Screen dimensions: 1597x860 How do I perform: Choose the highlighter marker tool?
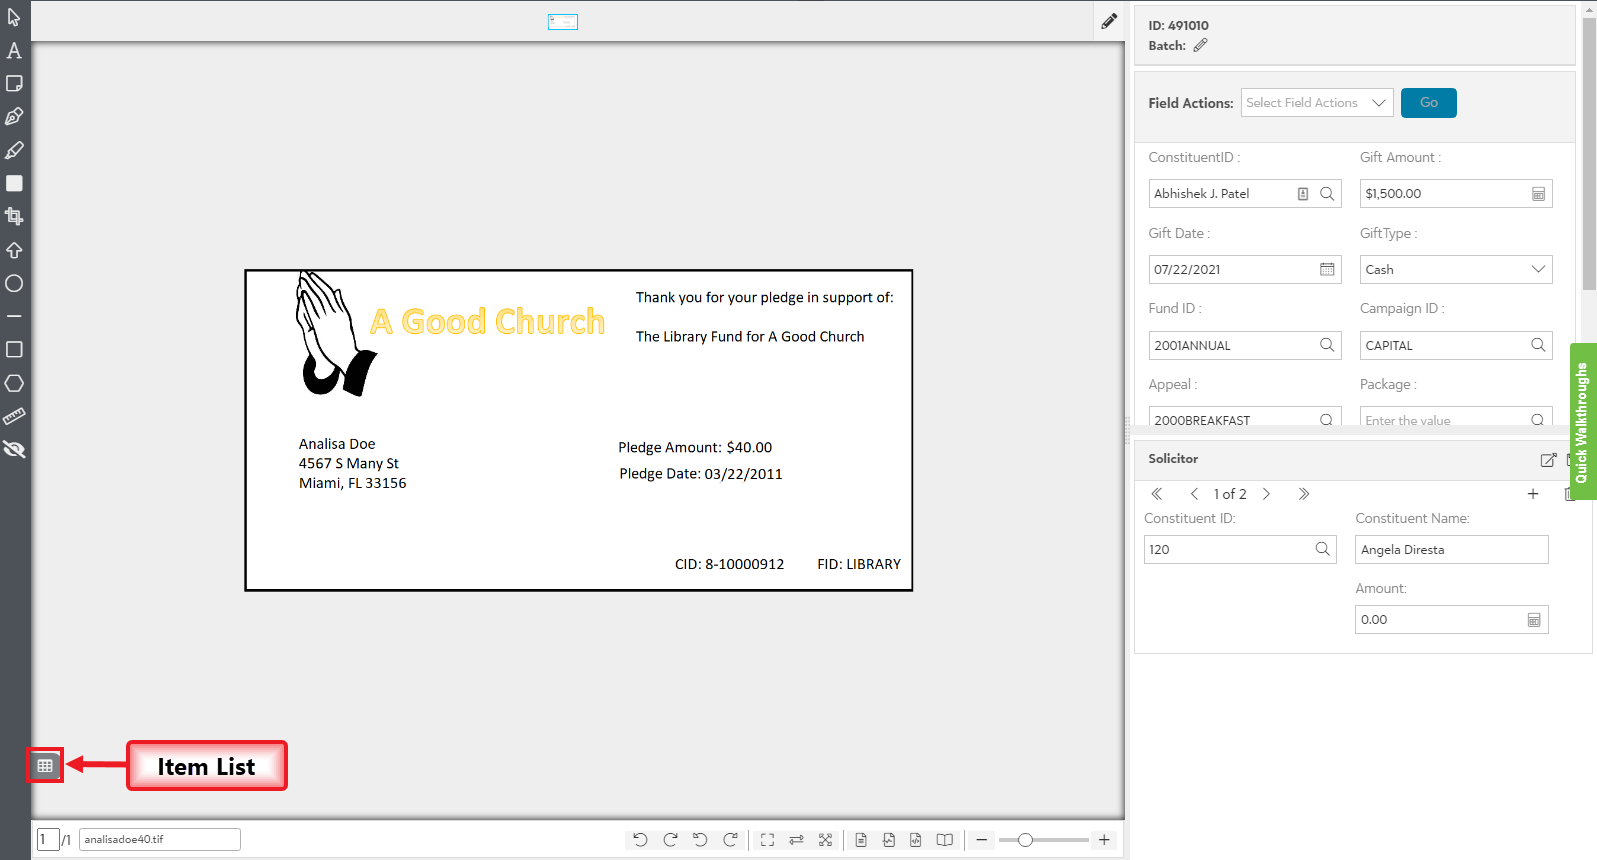pos(14,150)
